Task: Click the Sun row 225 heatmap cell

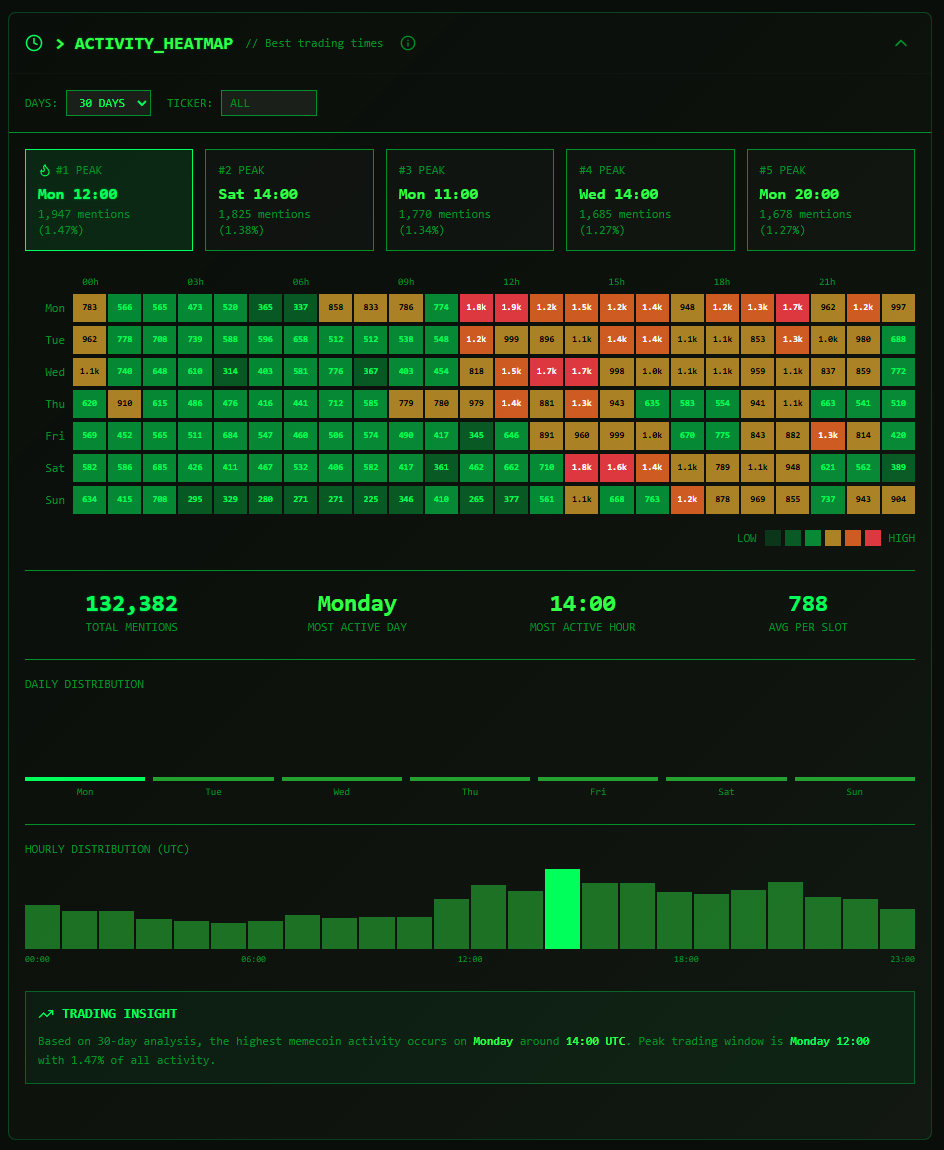Action: tap(371, 500)
